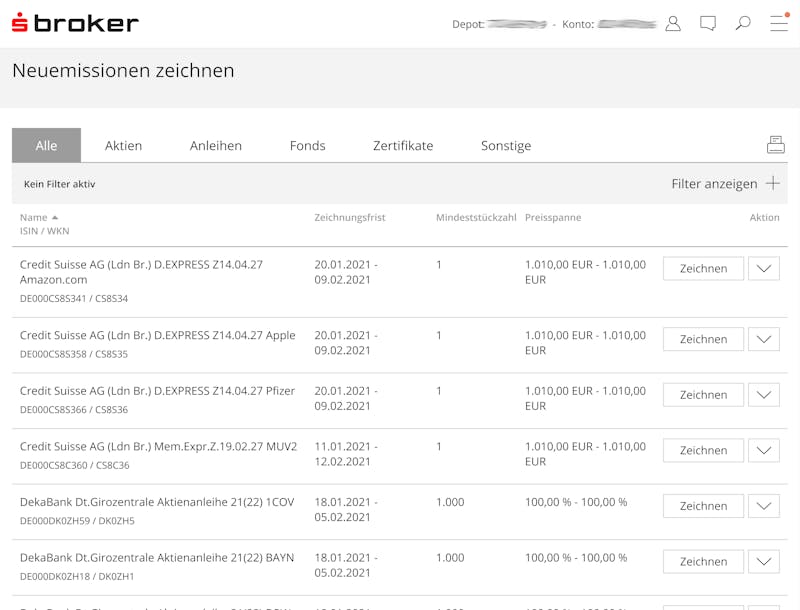800x610 pixels.
Task: Click Zeichnen for the D.EXPRESS Pfizer certificate
Action: (704, 395)
